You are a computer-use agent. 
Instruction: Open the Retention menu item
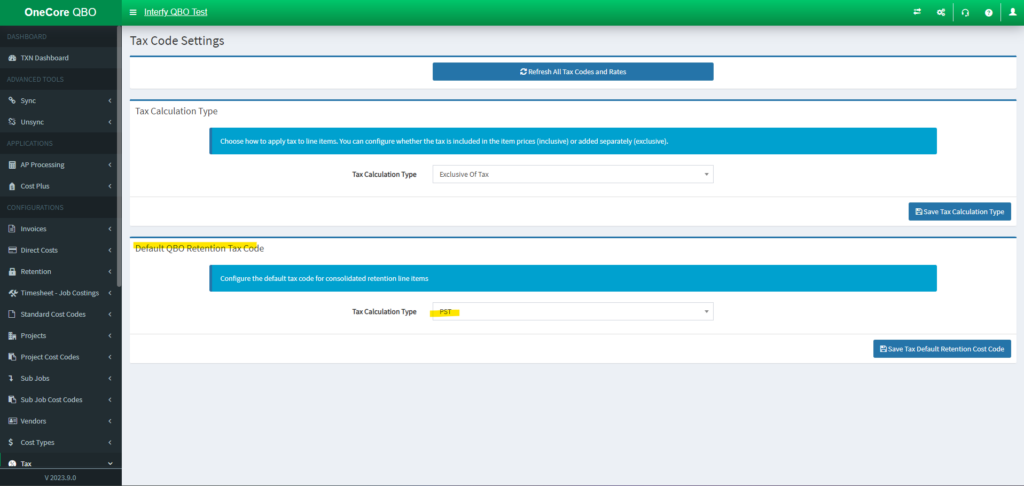coord(36,272)
